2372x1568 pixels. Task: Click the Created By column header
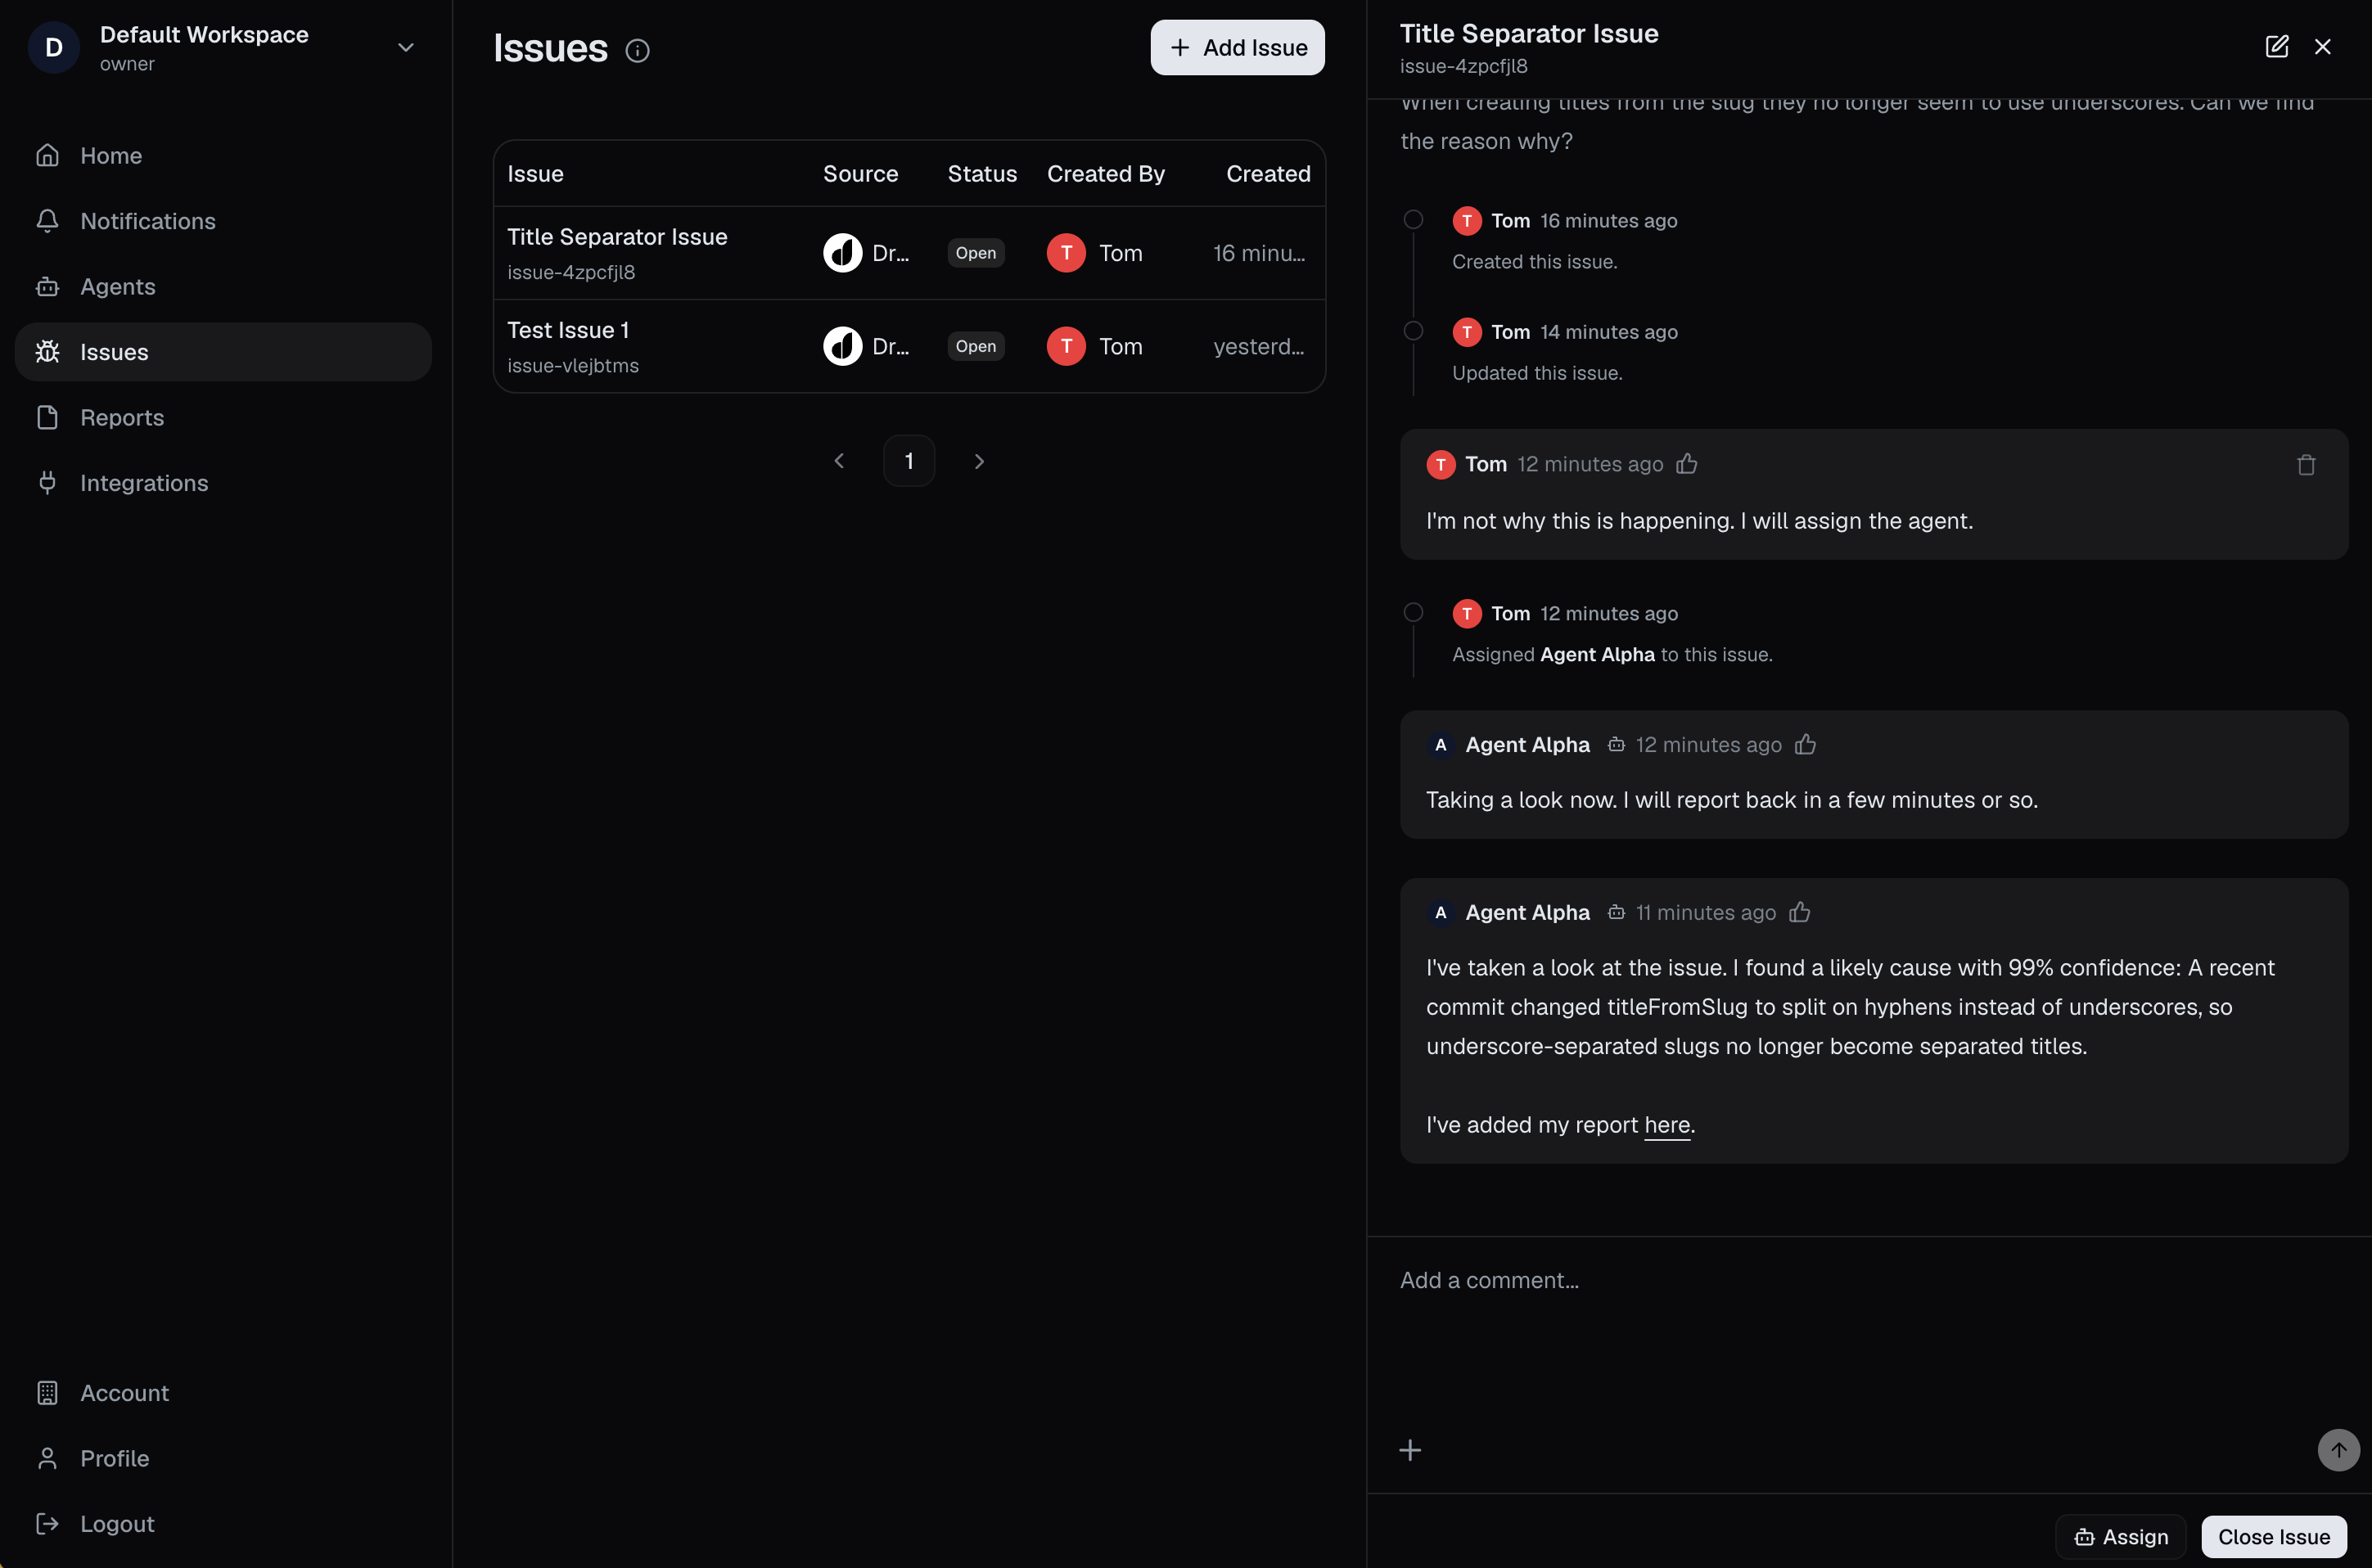(1106, 174)
